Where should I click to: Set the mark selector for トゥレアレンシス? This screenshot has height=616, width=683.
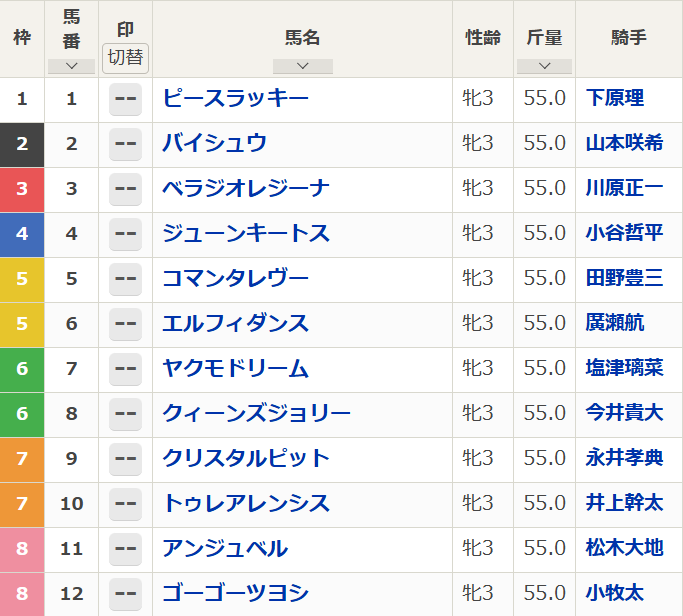pyautogui.click(x=125, y=503)
